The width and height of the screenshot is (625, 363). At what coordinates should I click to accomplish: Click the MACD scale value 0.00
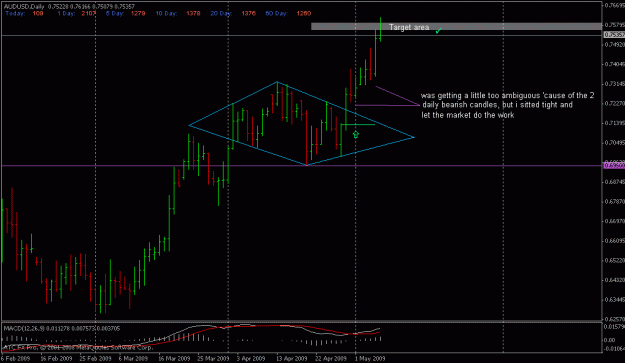click(610, 340)
